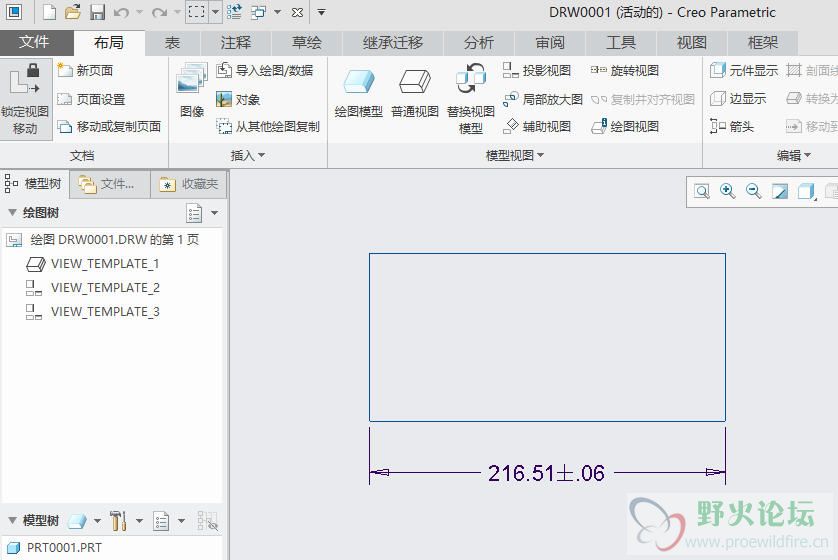Click the Regenerate icon in quick toolbar
Screen dimensions: 838x560
click(234, 12)
